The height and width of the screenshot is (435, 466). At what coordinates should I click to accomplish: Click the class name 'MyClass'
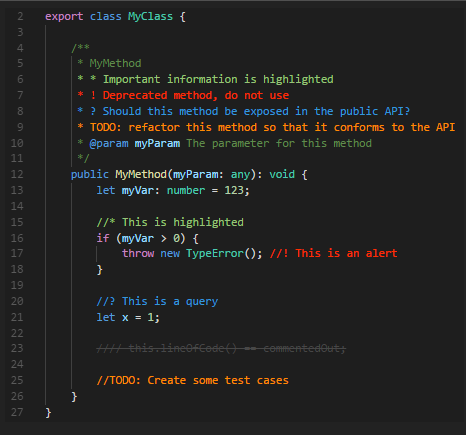tap(150, 17)
